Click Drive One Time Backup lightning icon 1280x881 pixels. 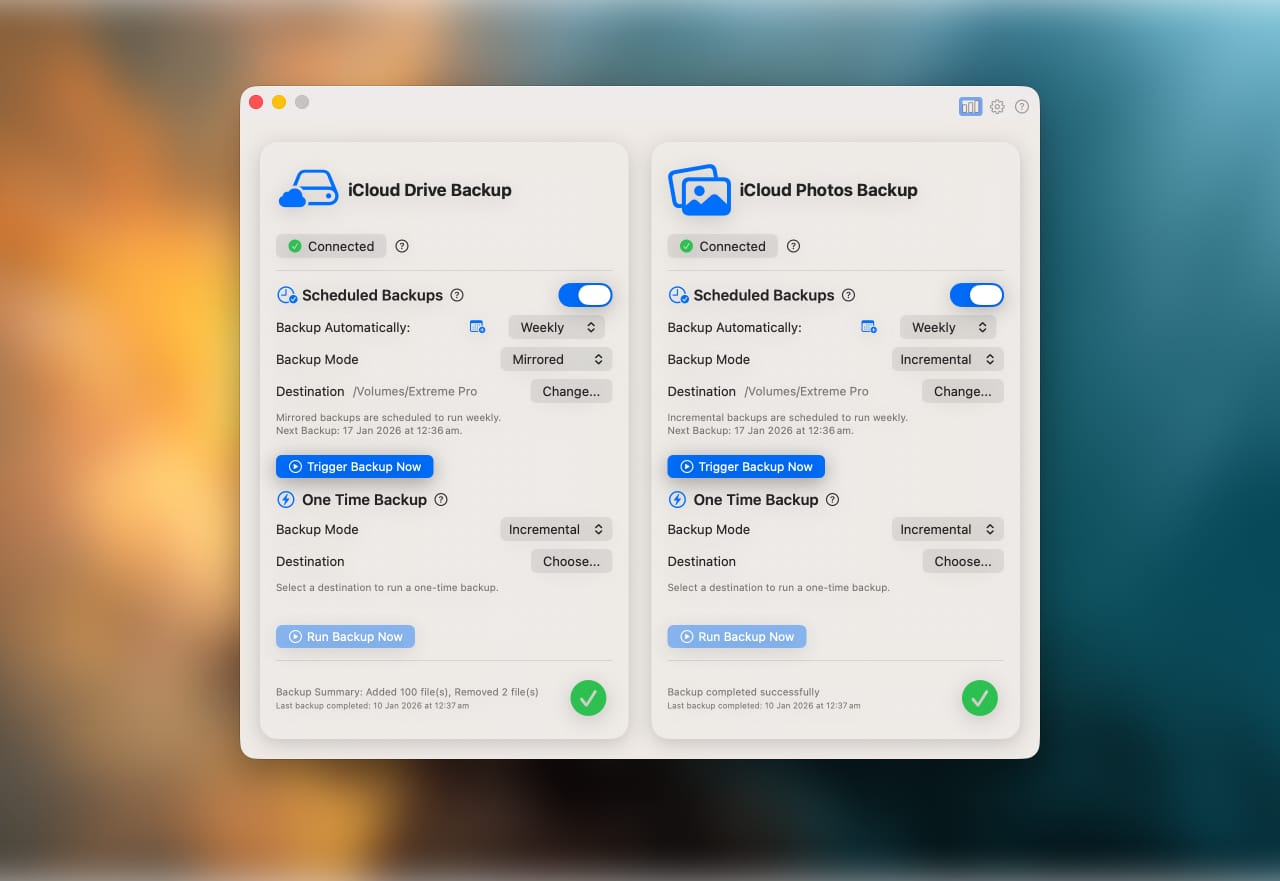click(286, 499)
